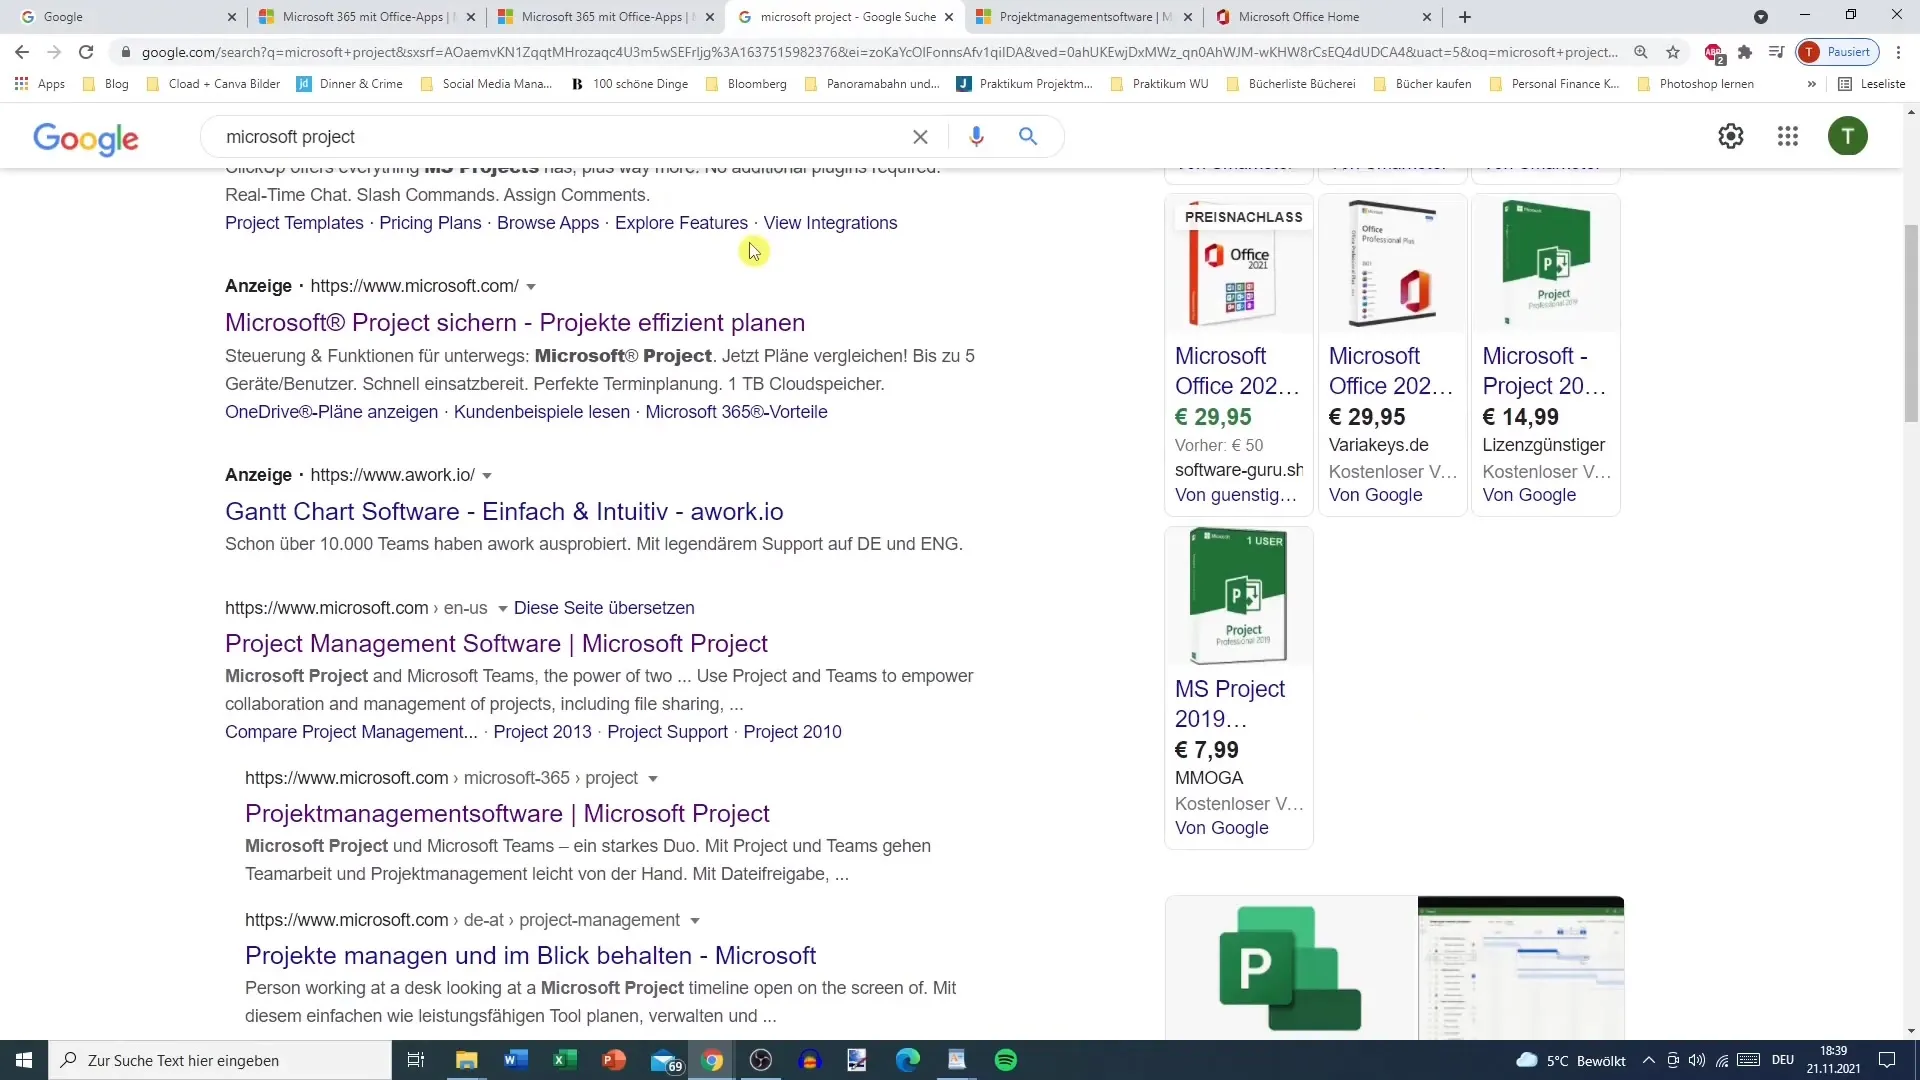The image size is (1920, 1080).
Task: Open the Project 2013 sitelink
Action: click(x=542, y=732)
